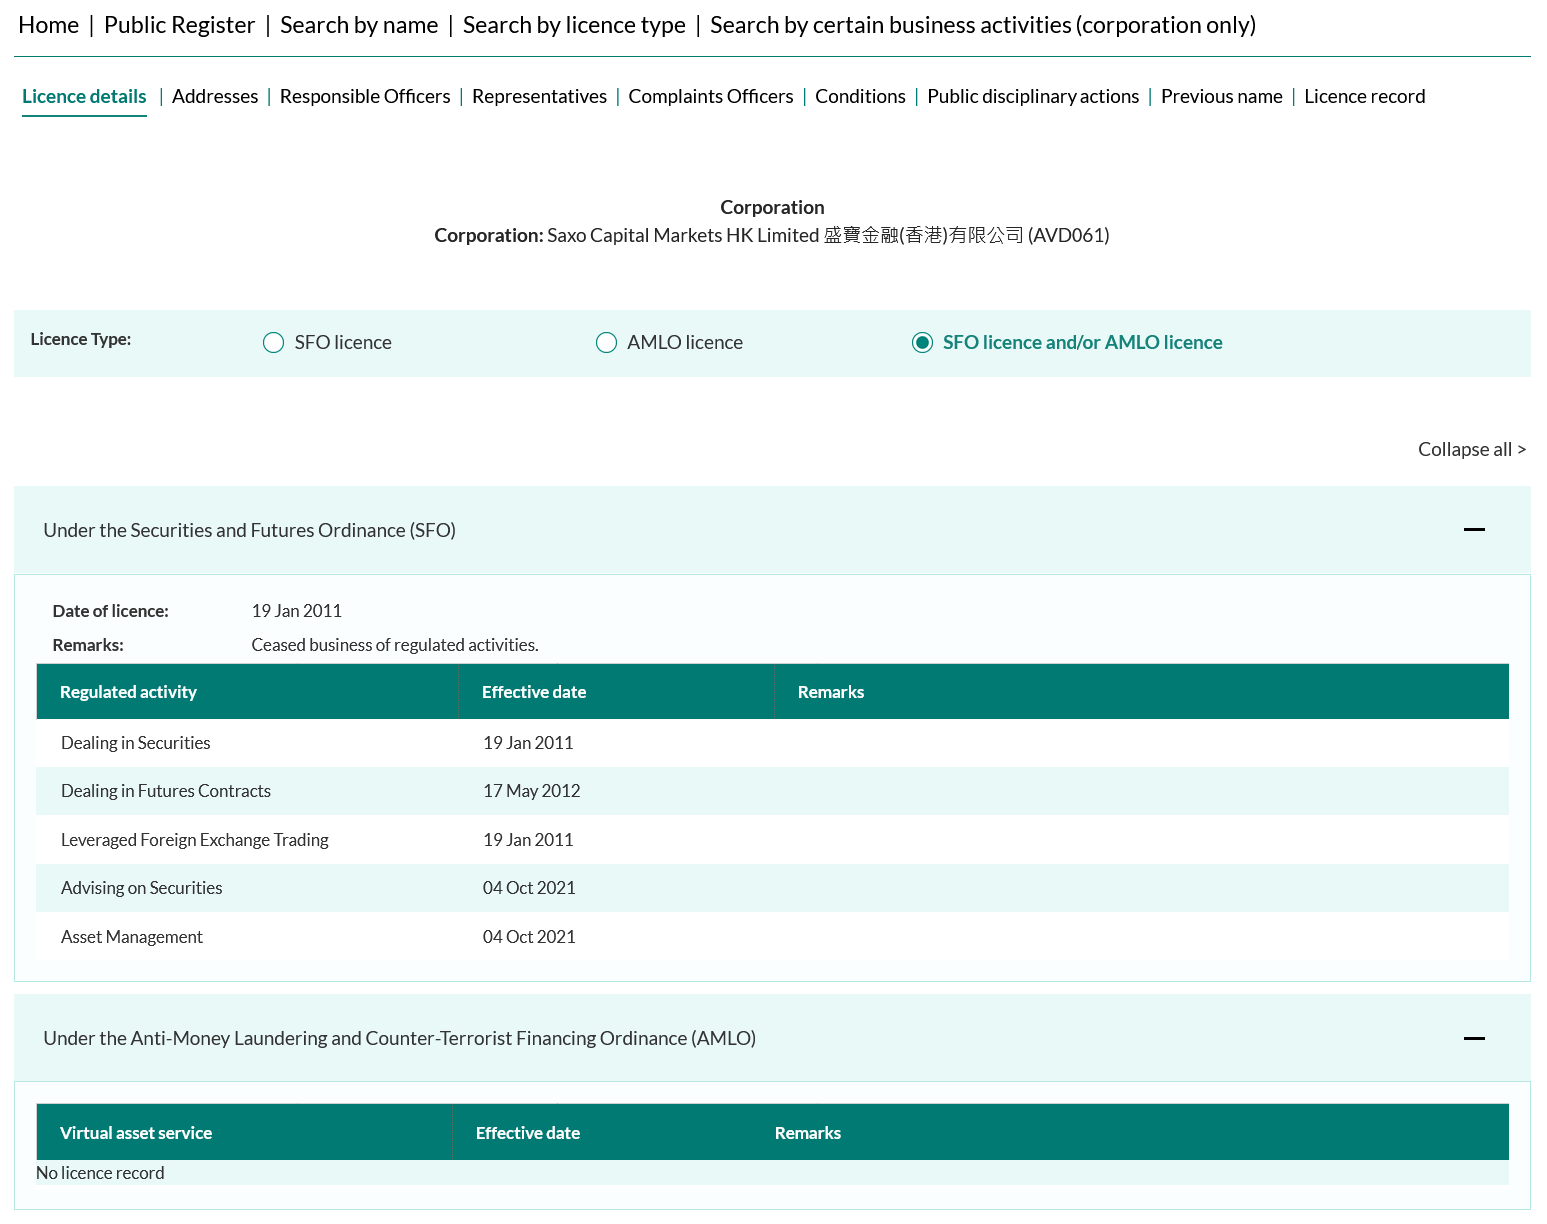The width and height of the screenshot is (1547, 1224).
Task: Select the AMLO licence radio button
Action: (606, 343)
